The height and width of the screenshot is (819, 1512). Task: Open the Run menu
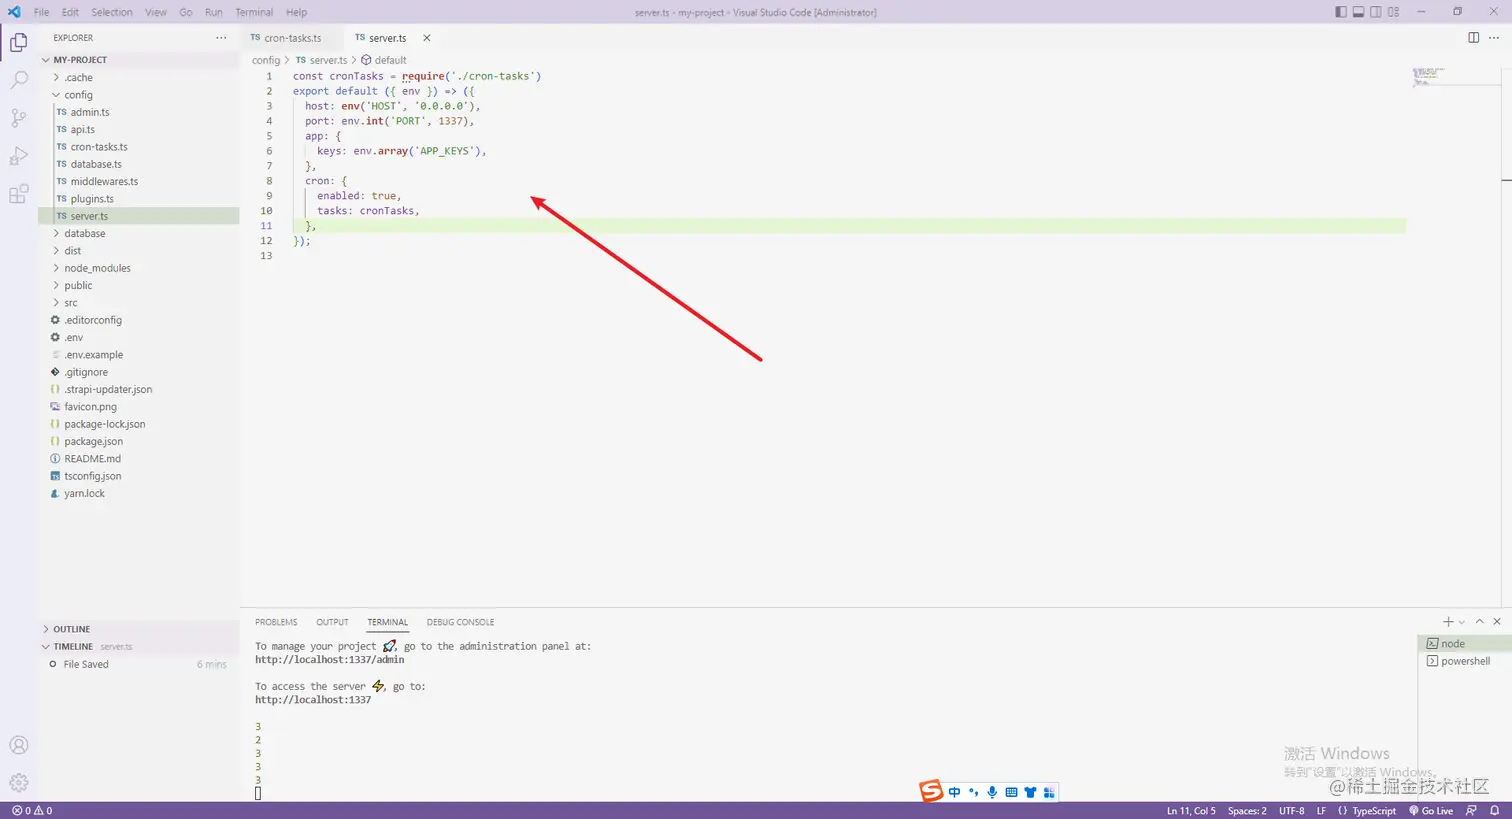[x=214, y=12]
